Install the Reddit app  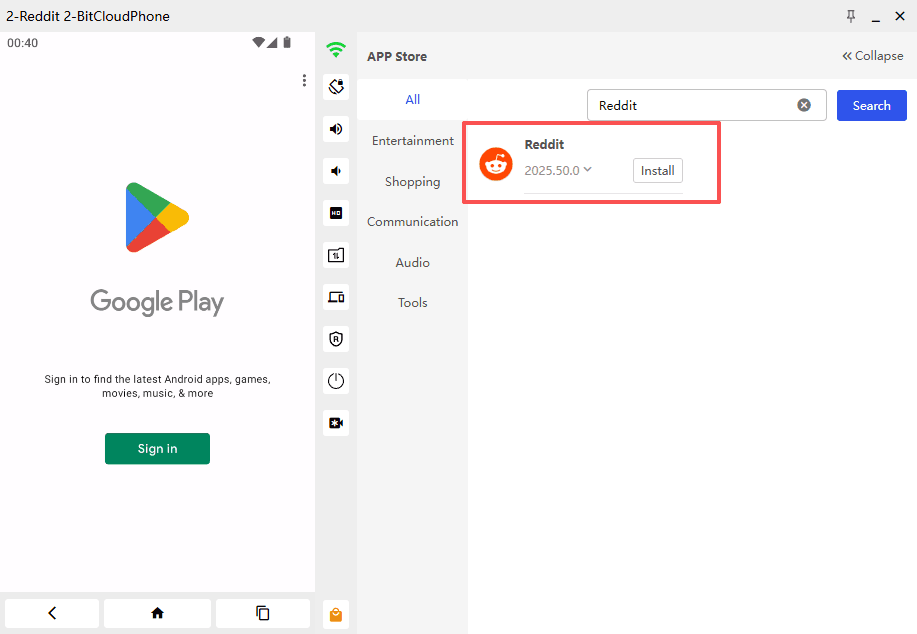point(657,171)
